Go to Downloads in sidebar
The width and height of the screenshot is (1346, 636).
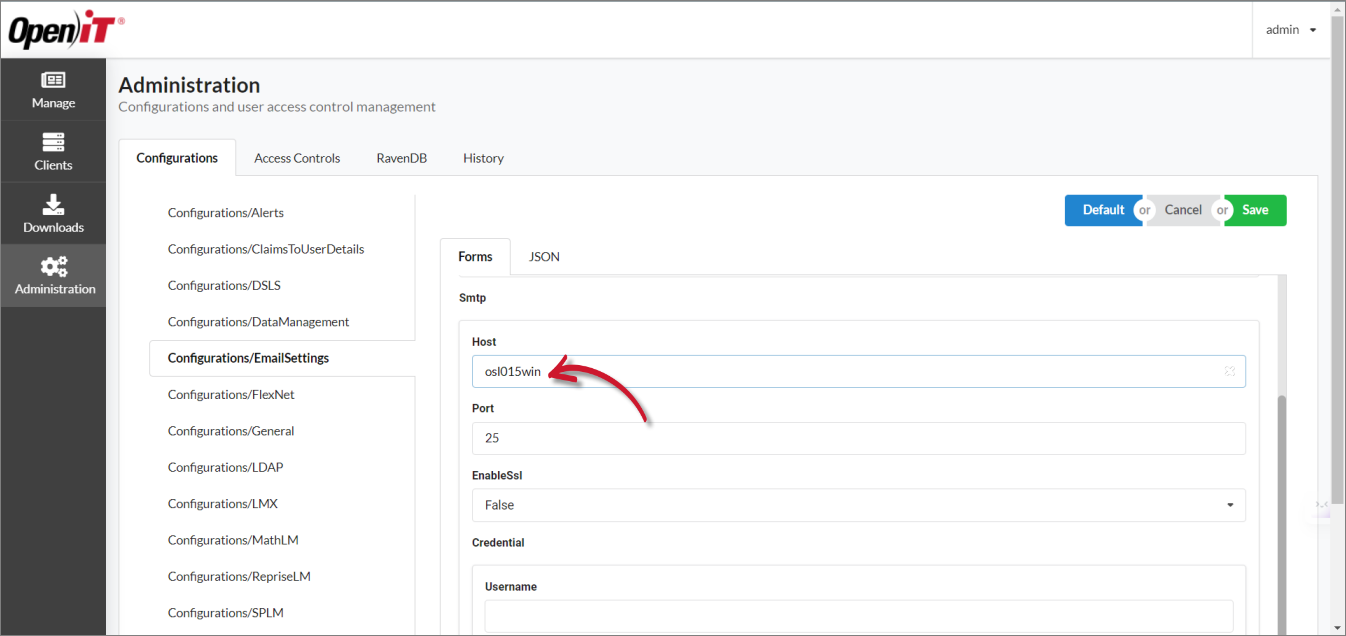coord(53,214)
